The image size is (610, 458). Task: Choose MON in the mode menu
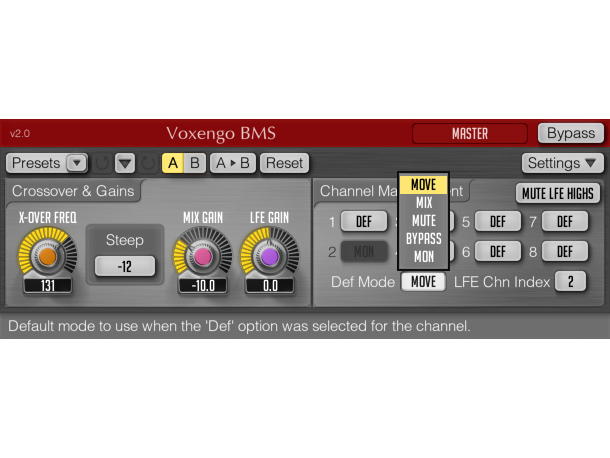click(423, 256)
